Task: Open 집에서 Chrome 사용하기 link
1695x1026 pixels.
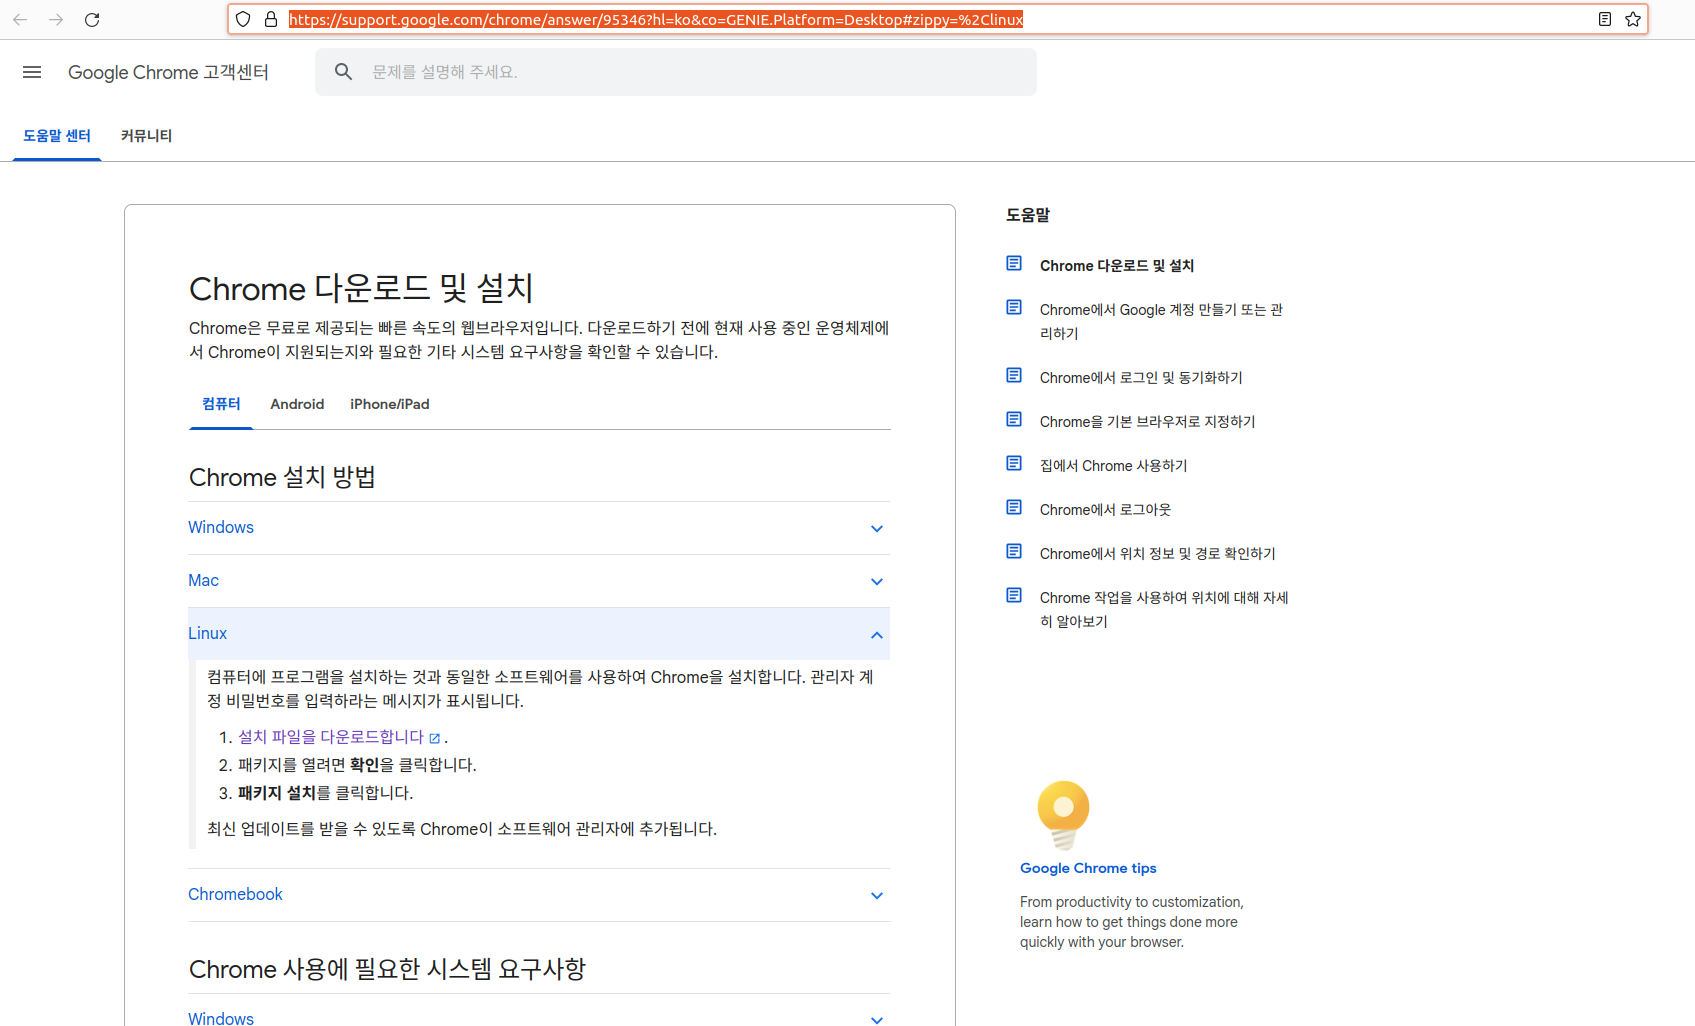Action: coord(1113,466)
